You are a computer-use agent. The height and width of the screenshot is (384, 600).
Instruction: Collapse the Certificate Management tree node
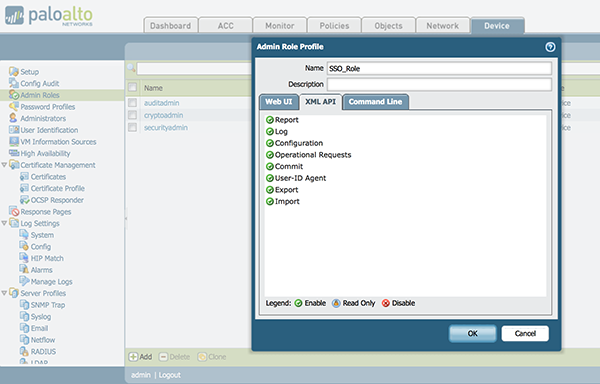(4, 165)
